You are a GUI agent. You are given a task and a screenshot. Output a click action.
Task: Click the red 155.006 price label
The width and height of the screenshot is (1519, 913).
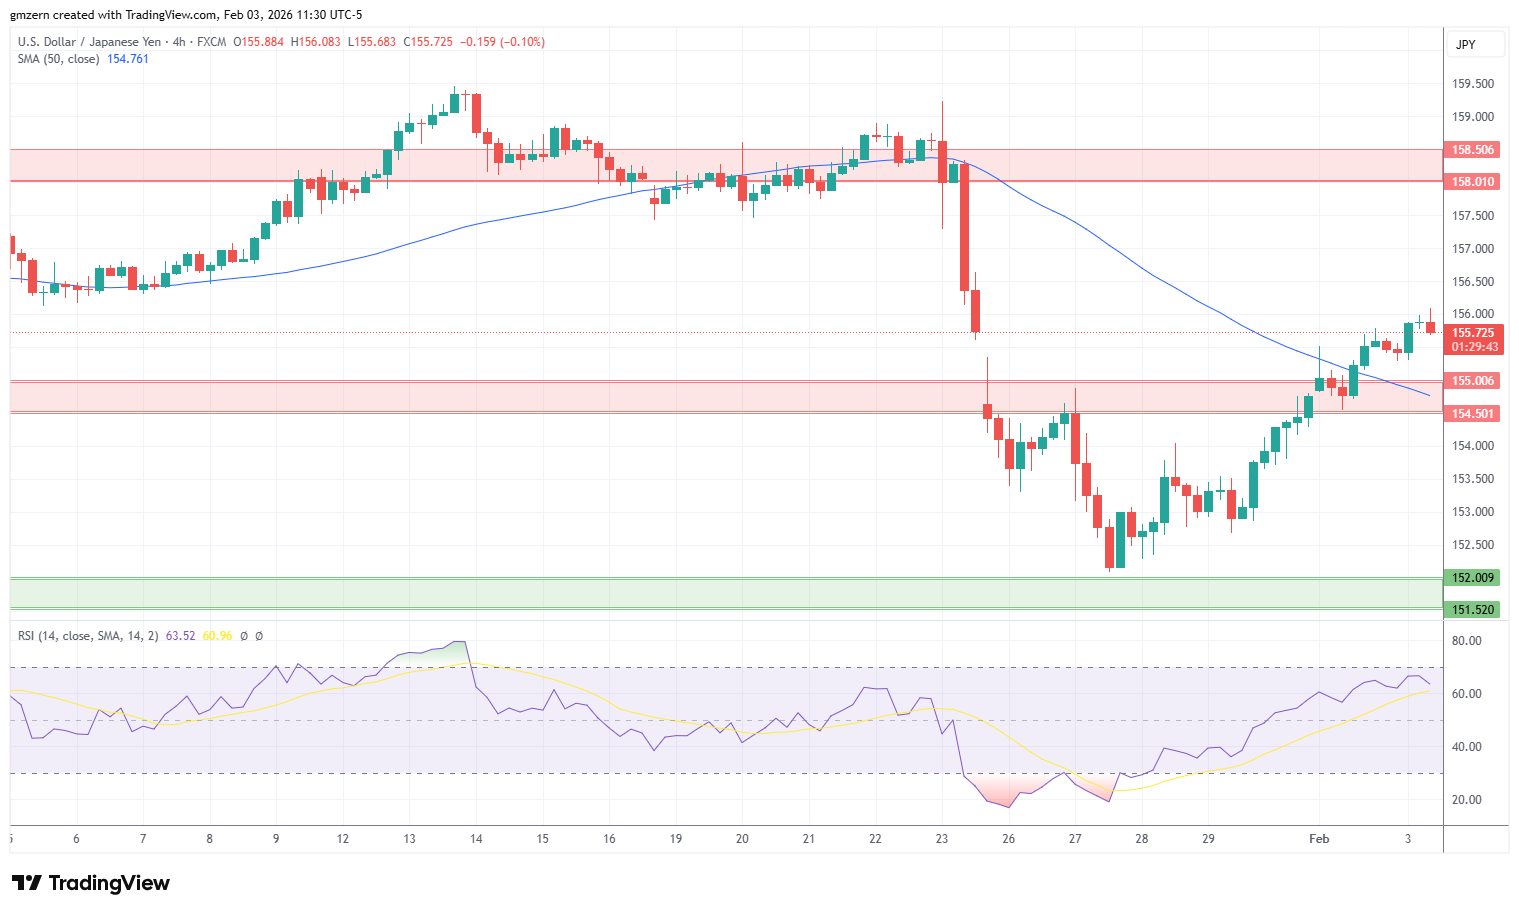(1473, 381)
